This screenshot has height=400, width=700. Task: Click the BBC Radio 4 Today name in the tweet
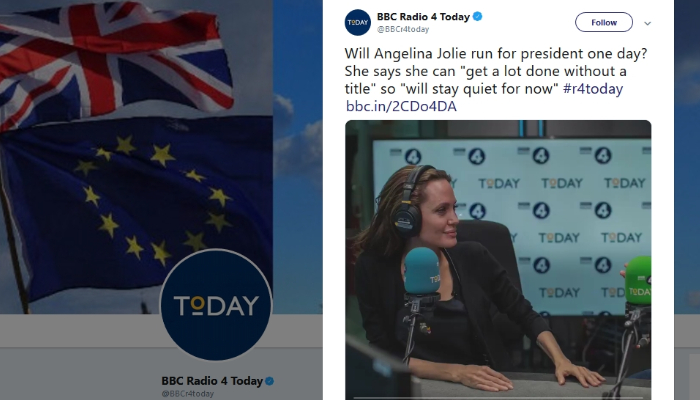423,17
